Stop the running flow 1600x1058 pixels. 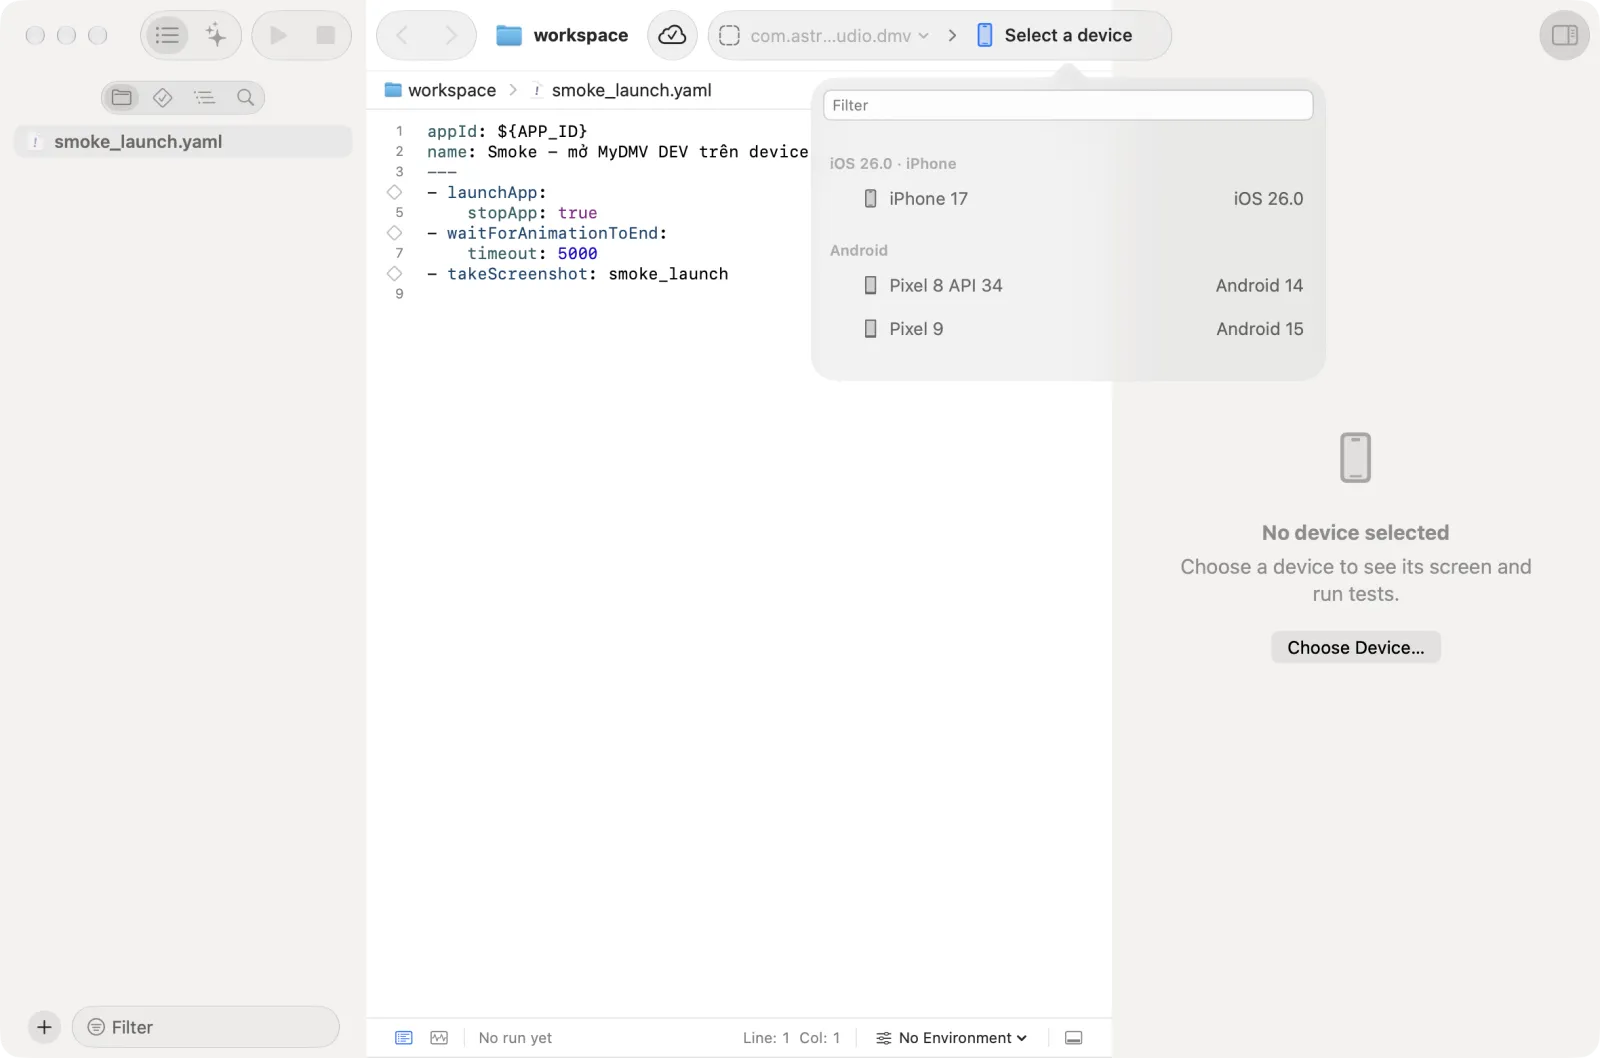click(x=325, y=36)
